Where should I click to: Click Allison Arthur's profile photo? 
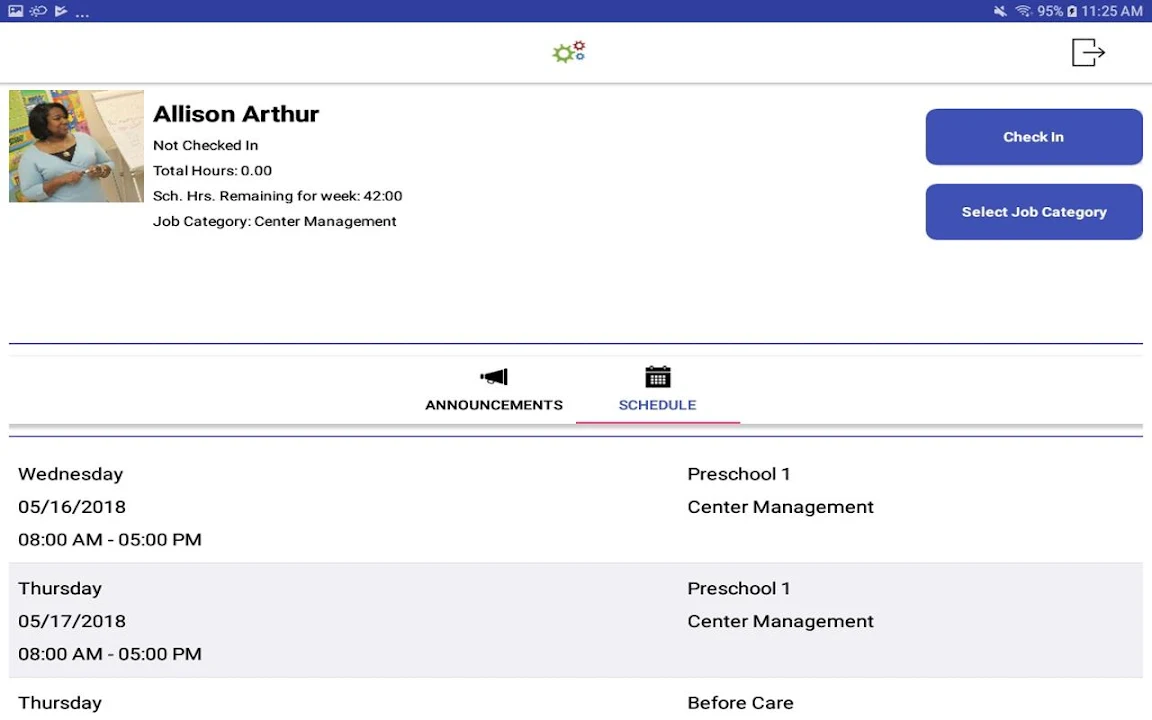tap(76, 146)
